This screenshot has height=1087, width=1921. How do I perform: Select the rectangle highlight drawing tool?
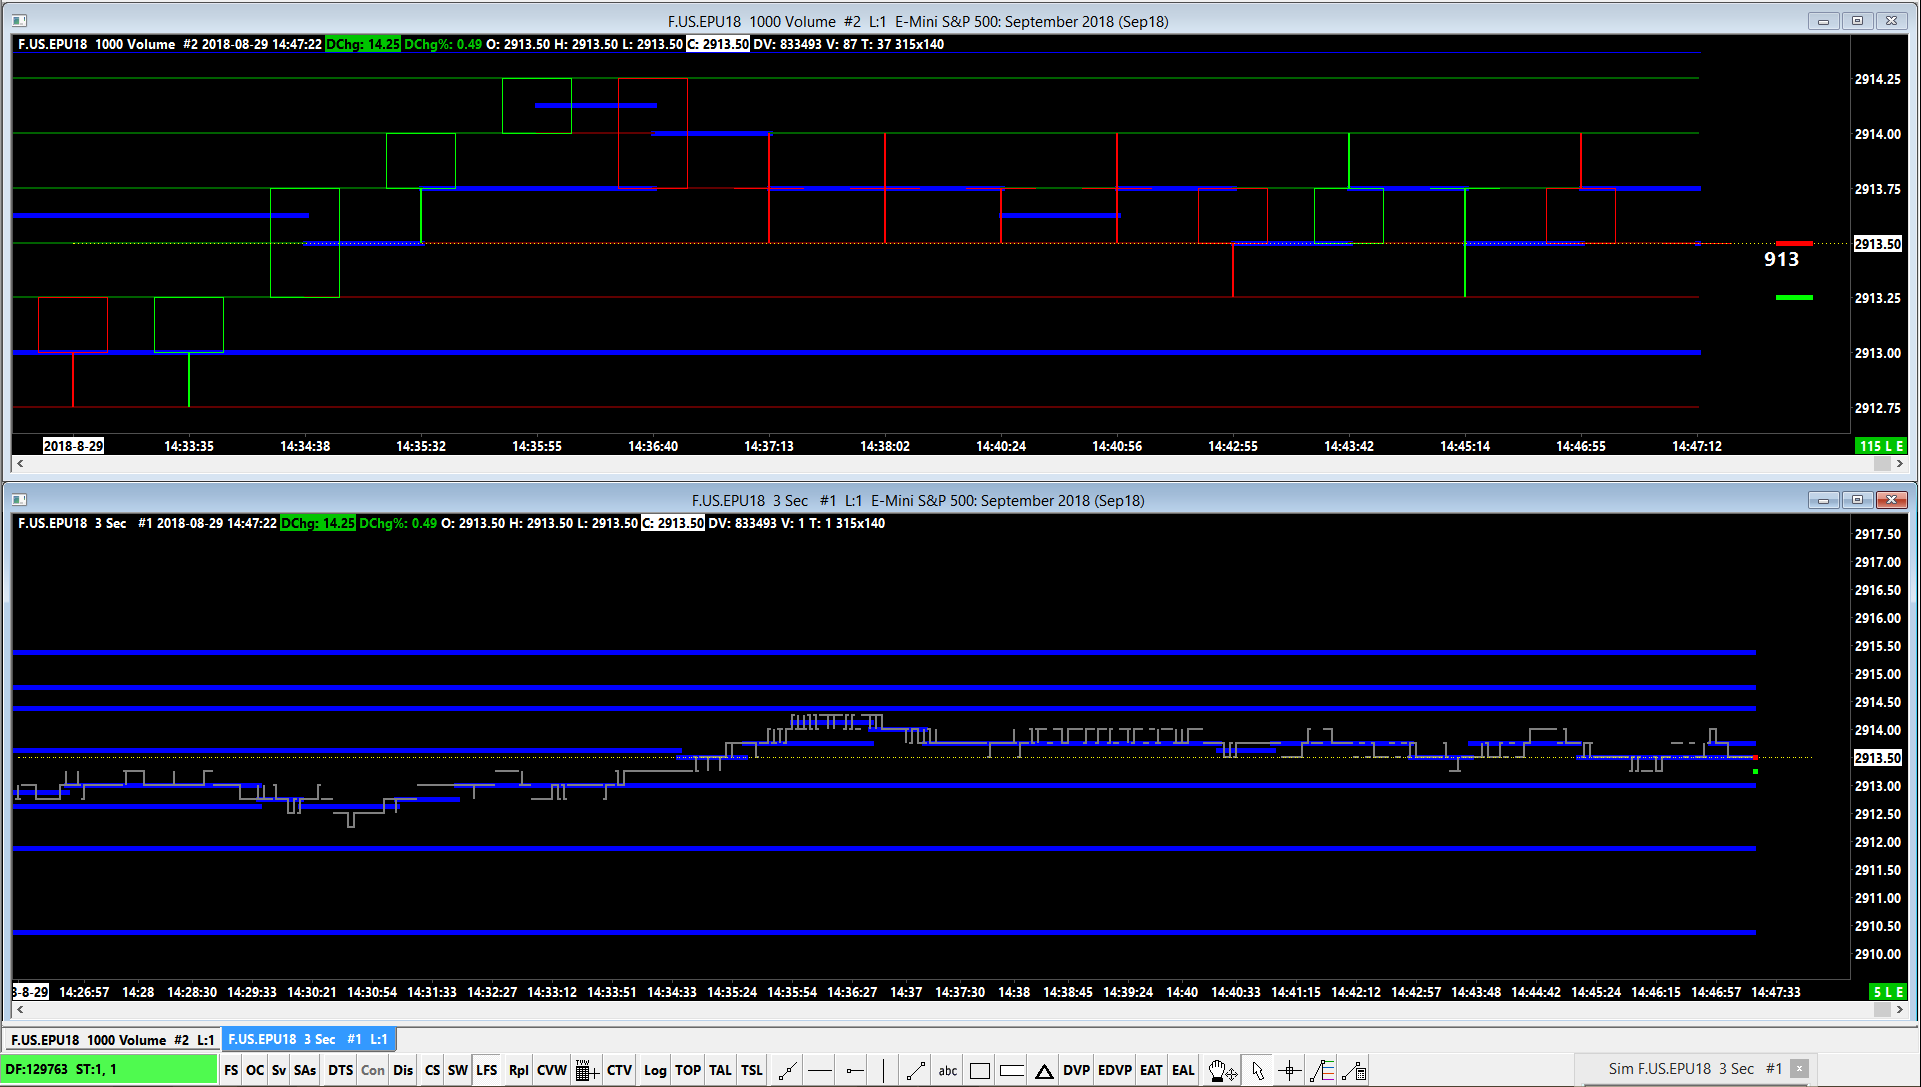[980, 1071]
